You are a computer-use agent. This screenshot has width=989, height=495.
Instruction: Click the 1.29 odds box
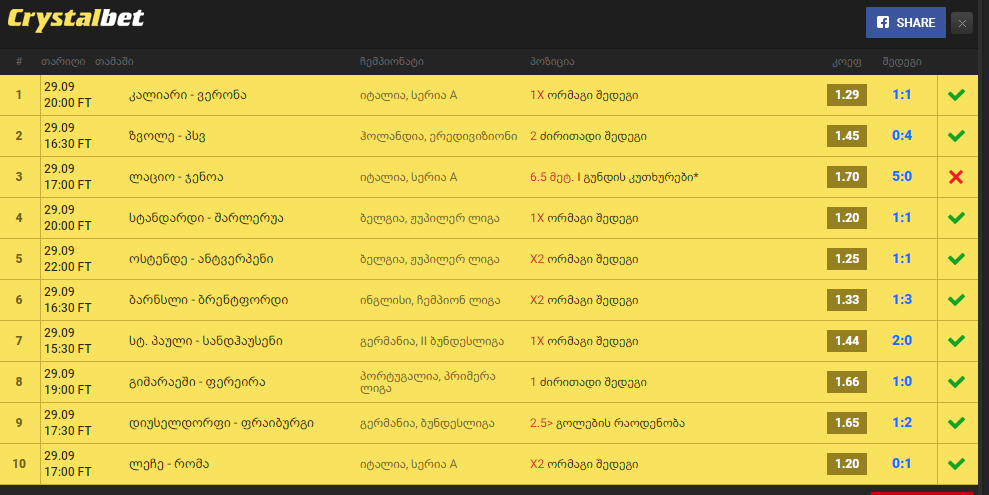846,95
